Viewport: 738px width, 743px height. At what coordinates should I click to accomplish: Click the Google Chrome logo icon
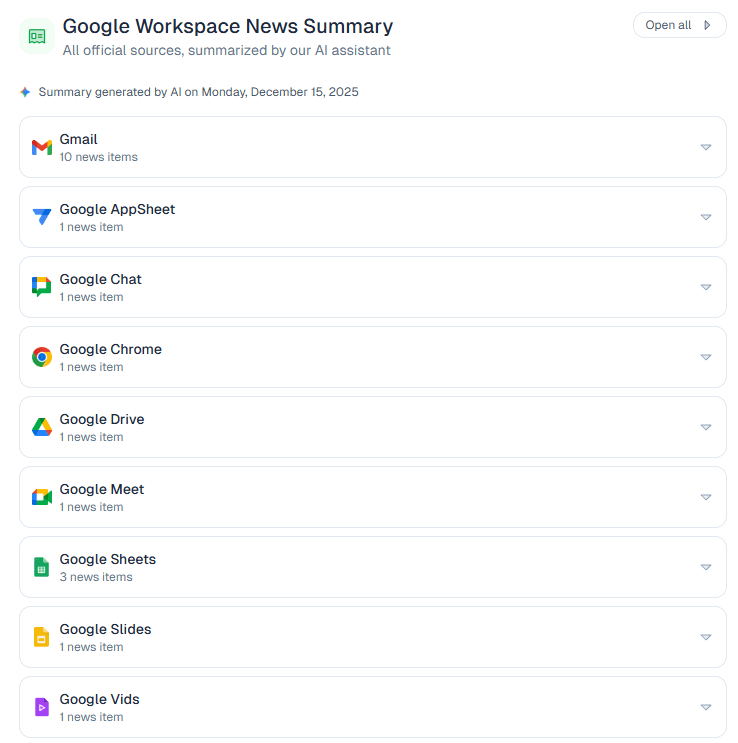pos(41,357)
